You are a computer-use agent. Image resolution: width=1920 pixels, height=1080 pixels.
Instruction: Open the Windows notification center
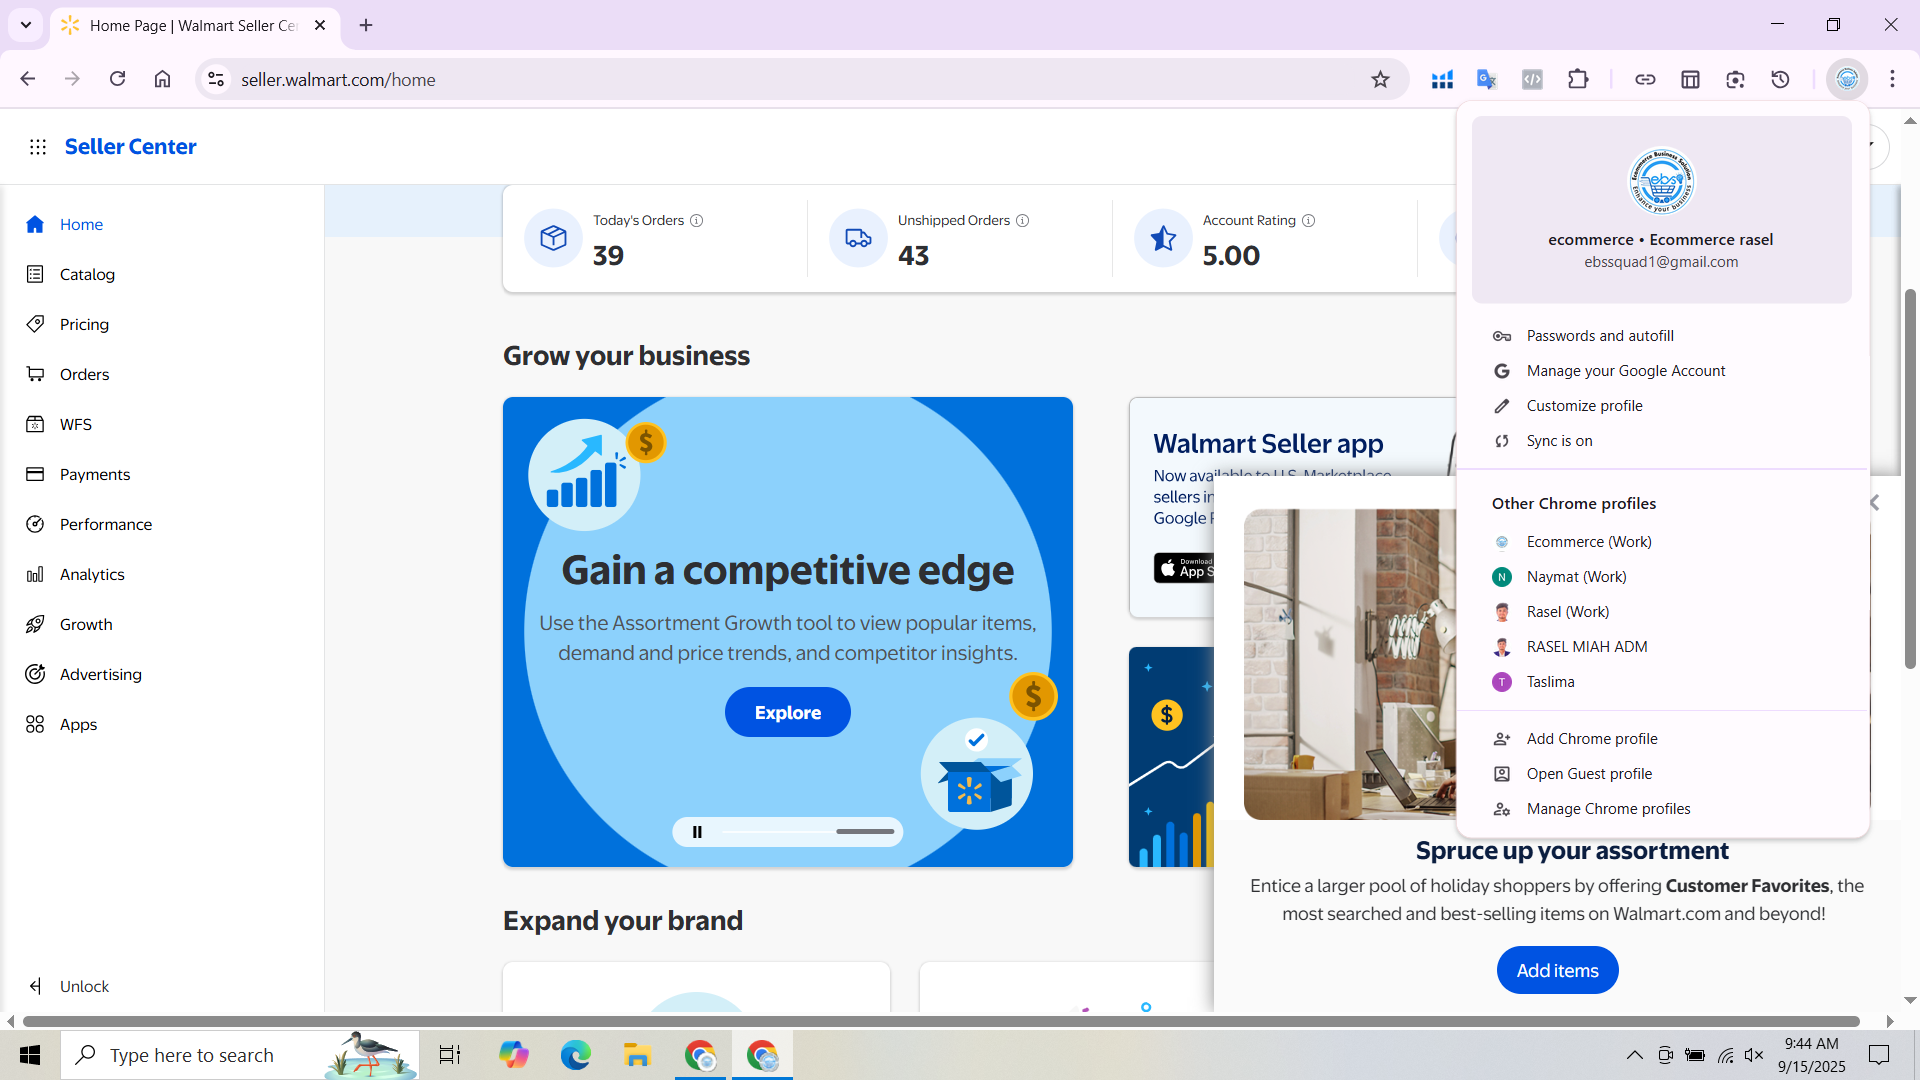click(x=1879, y=1055)
